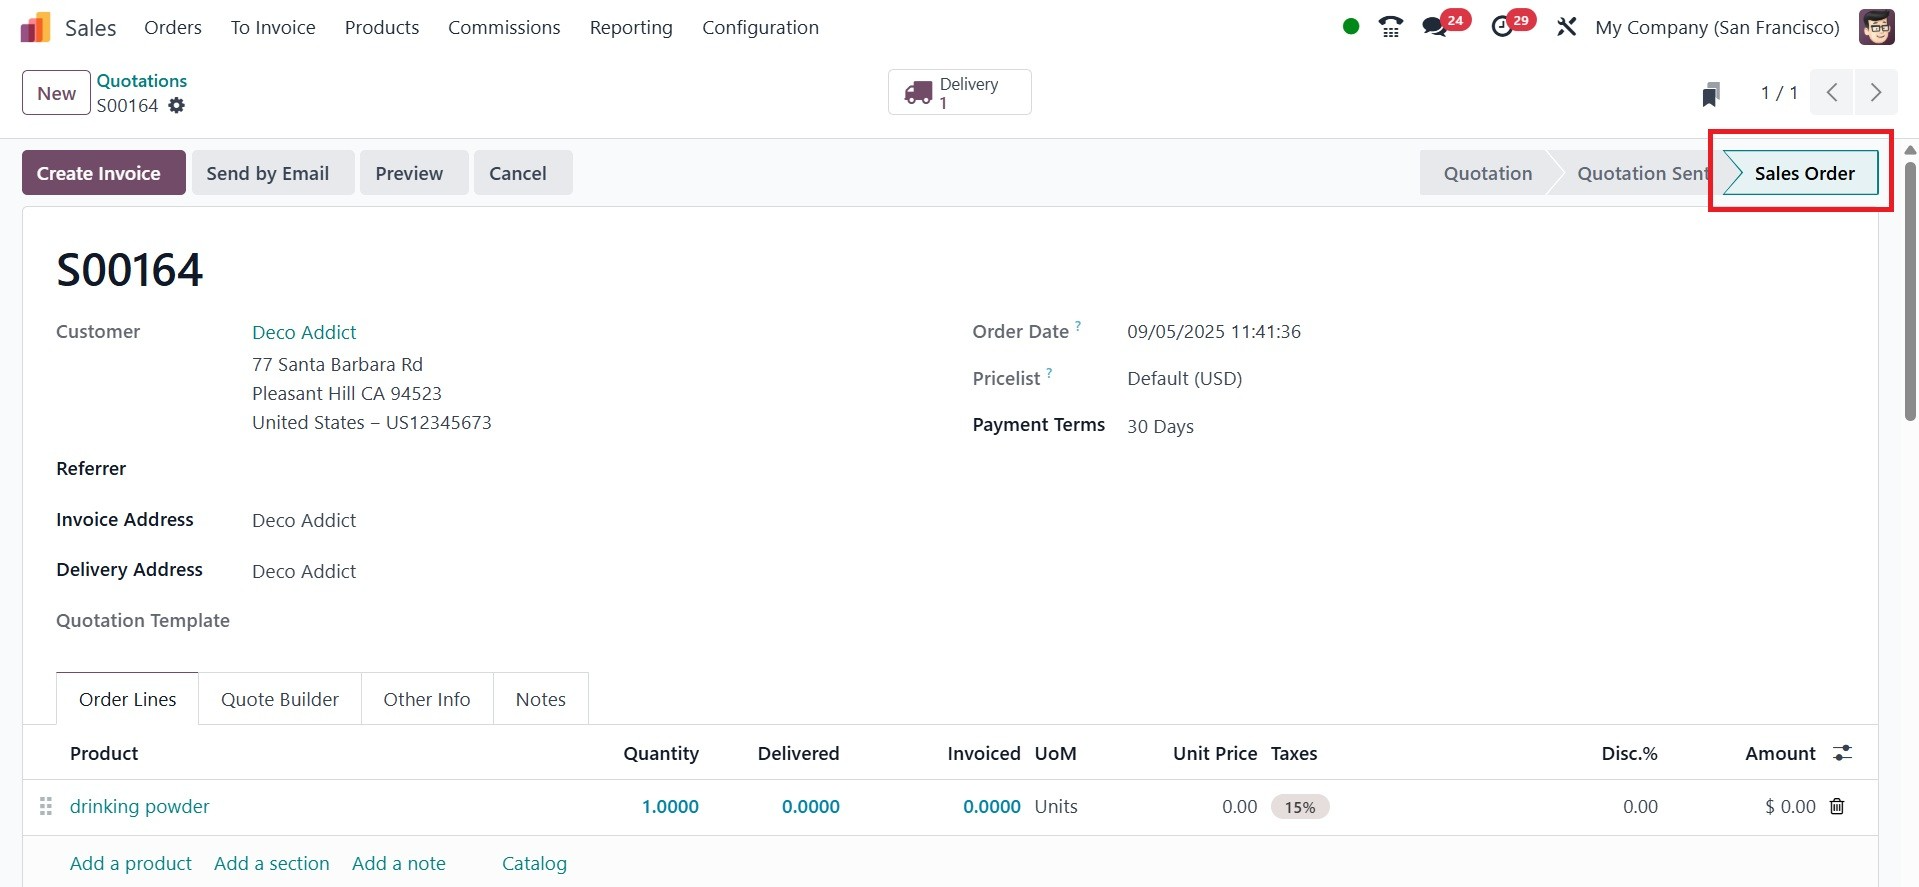Image resolution: width=1919 pixels, height=887 pixels.
Task: Open the developer tools wrench icon
Action: tap(1566, 27)
